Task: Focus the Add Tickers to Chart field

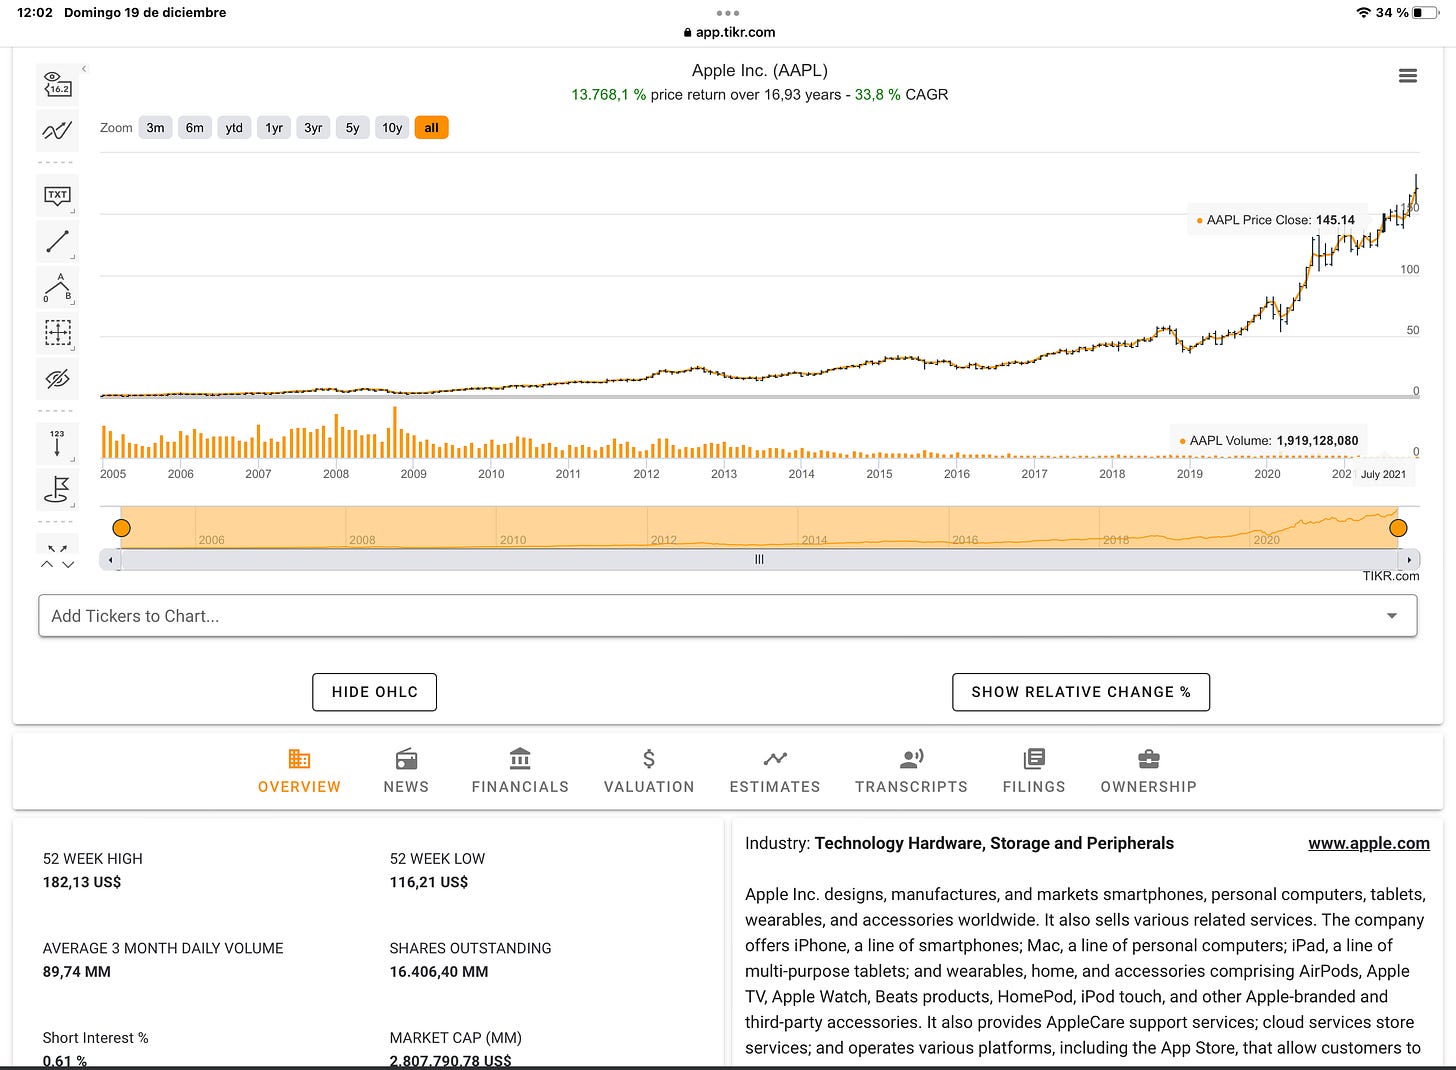Action: click(x=727, y=616)
